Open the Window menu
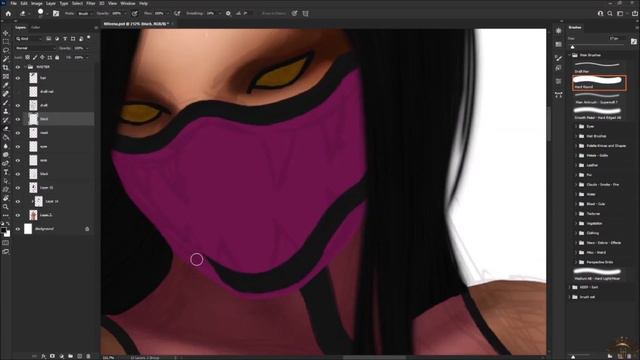The height and width of the screenshot is (360, 640). pos(128,3)
